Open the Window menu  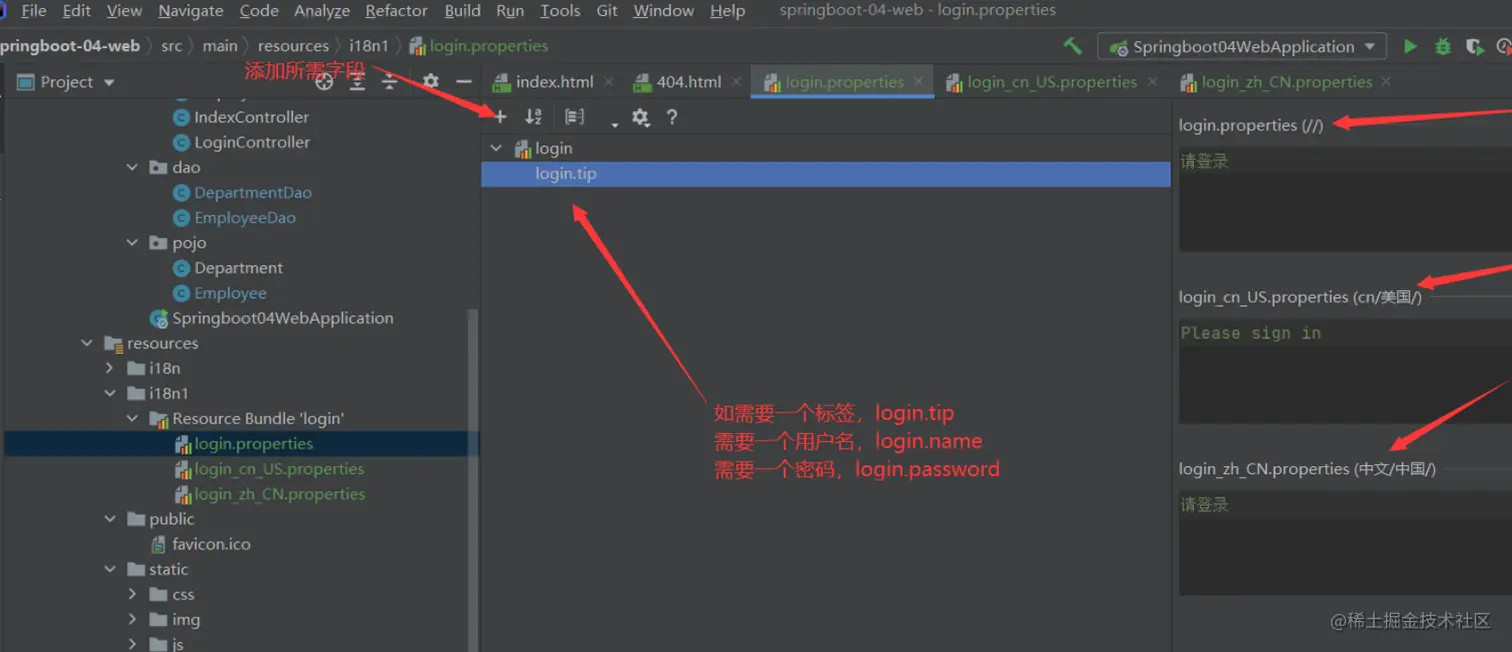coord(664,11)
